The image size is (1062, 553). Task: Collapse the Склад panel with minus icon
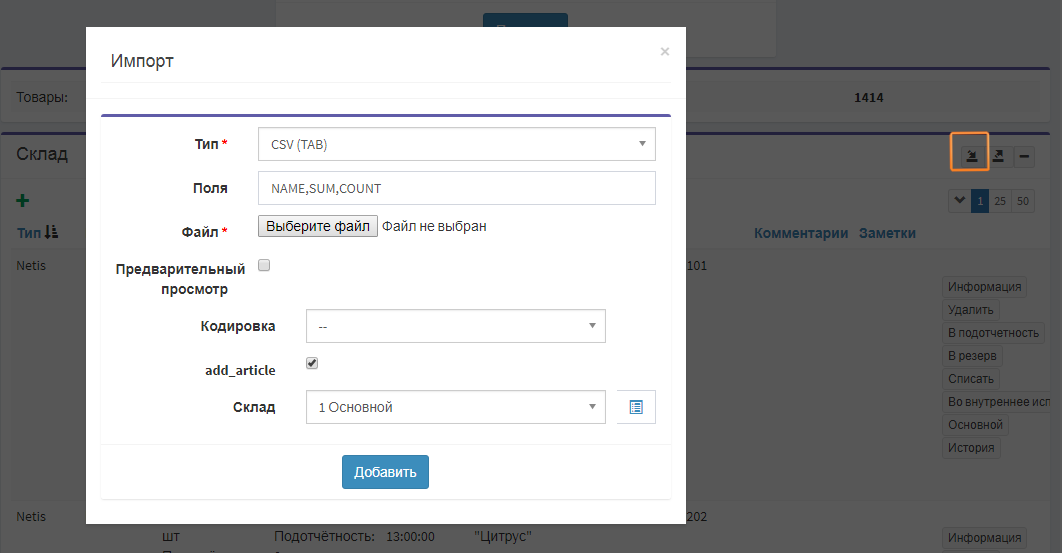pos(1025,156)
